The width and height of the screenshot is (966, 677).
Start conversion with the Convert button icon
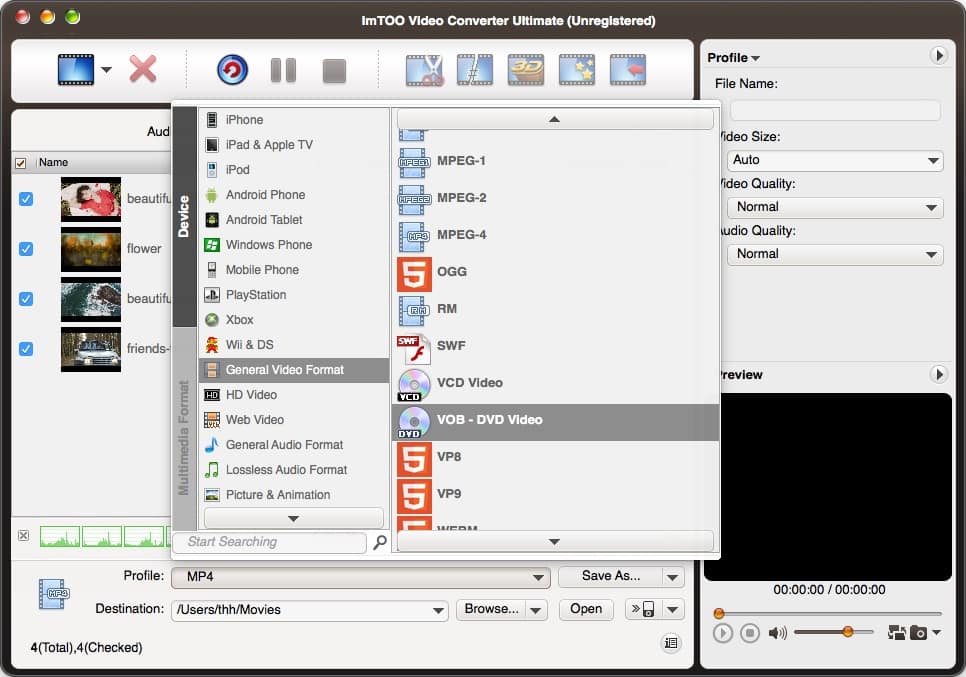tap(230, 70)
